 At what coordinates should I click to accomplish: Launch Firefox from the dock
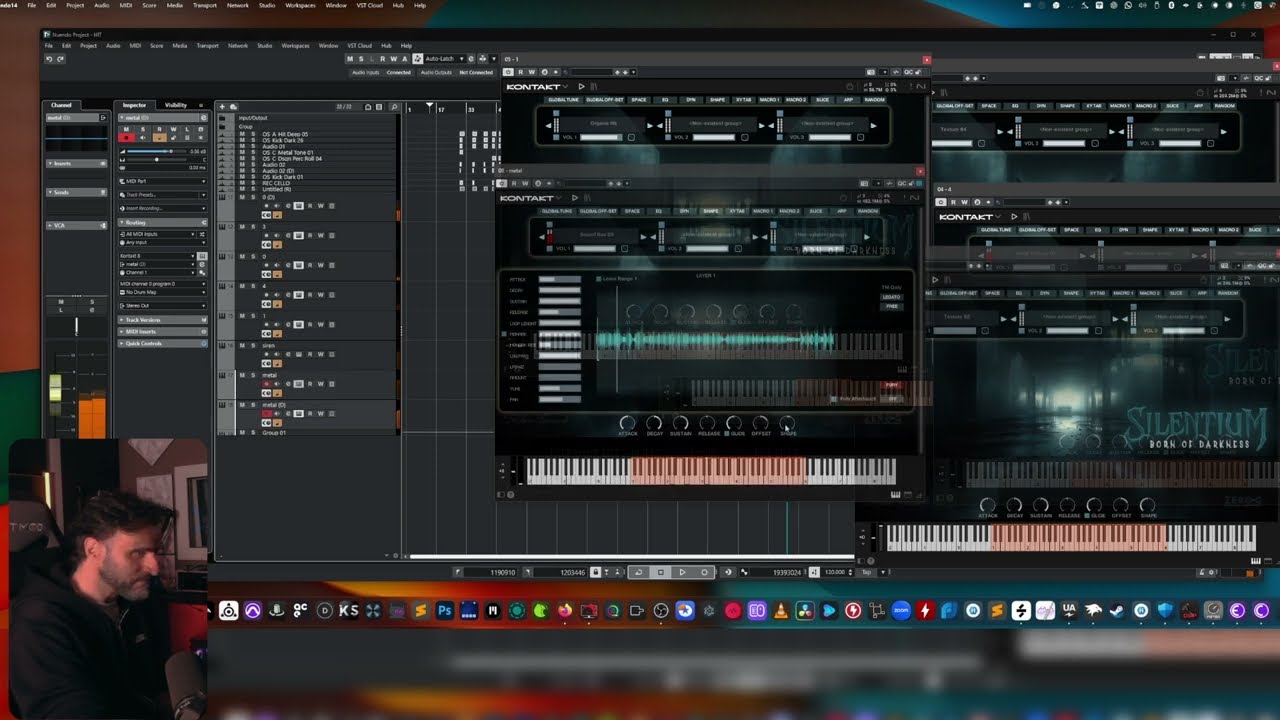point(565,610)
